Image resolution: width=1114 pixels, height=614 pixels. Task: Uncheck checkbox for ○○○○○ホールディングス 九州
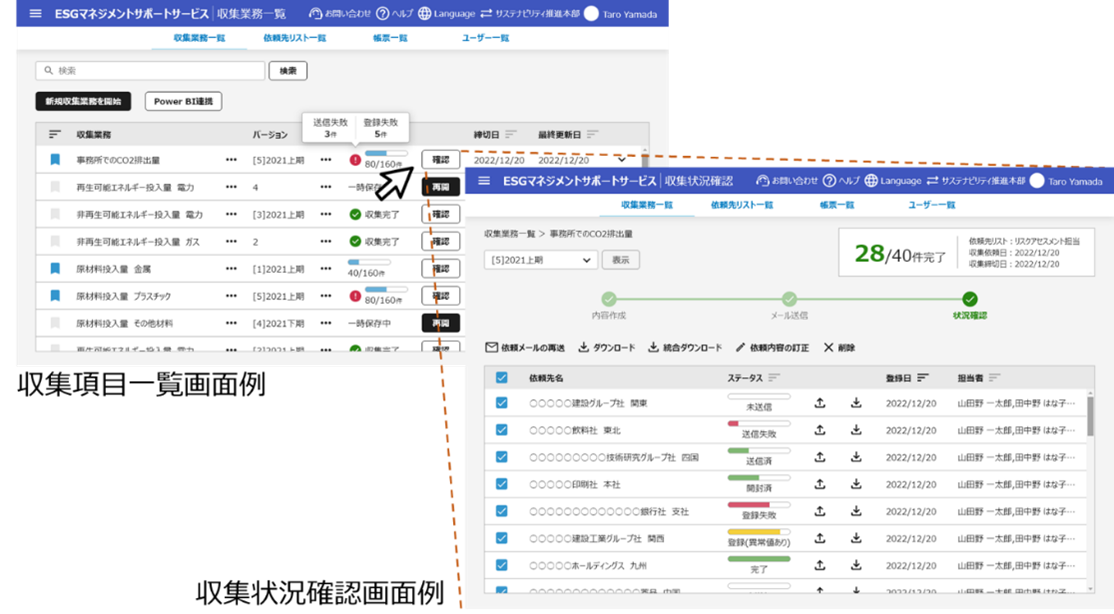[x=502, y=565]
